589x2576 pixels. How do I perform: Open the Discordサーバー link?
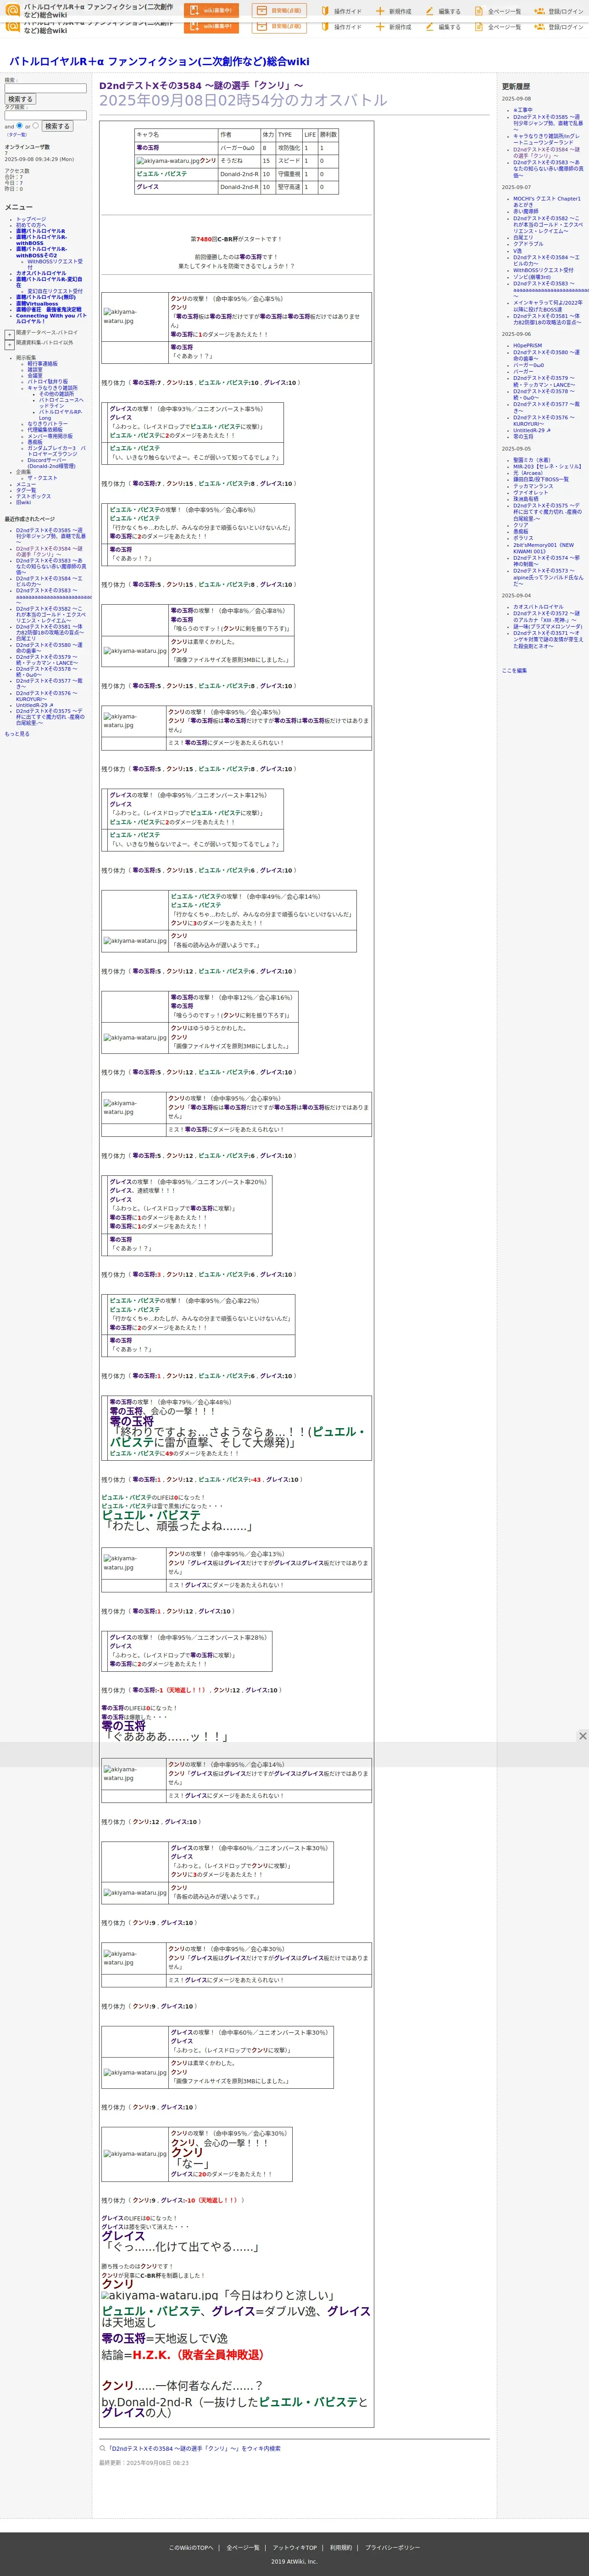pyautogui.click(x=51, y=463)
